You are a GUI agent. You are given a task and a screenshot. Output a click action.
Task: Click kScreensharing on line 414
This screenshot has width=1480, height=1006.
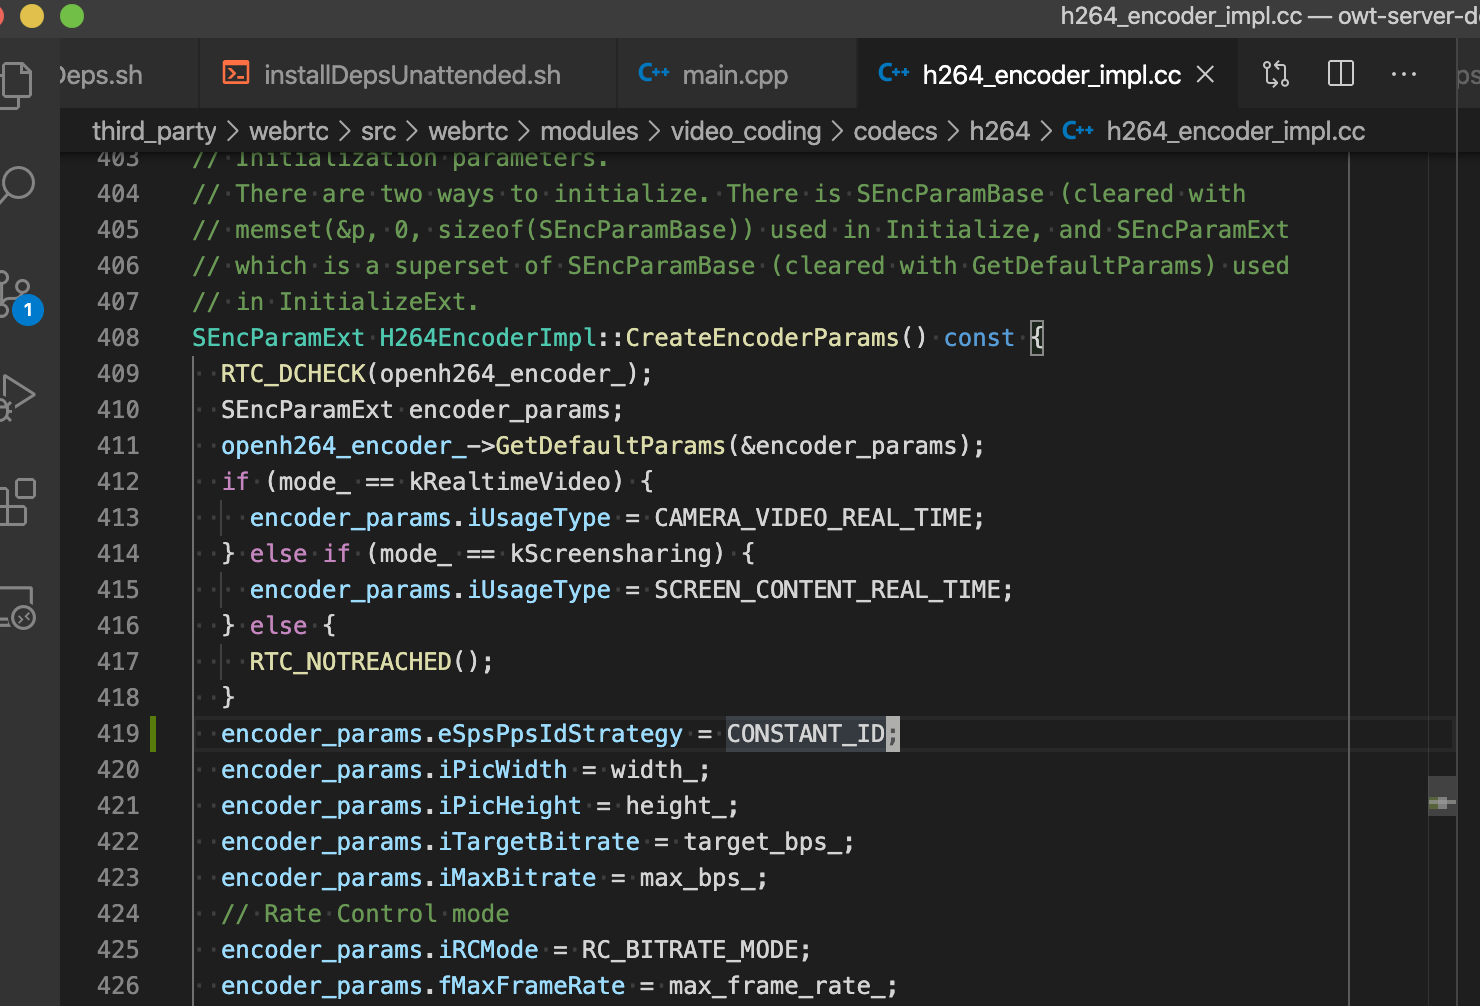pos(610,554)
